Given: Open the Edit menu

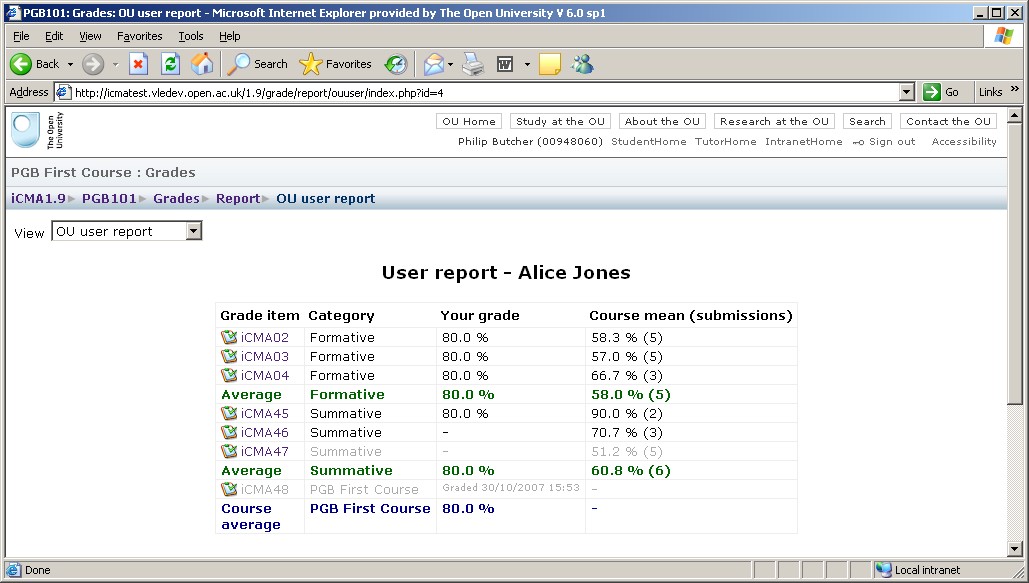Looking at the screenshot, I should click(x=54, y=36).
